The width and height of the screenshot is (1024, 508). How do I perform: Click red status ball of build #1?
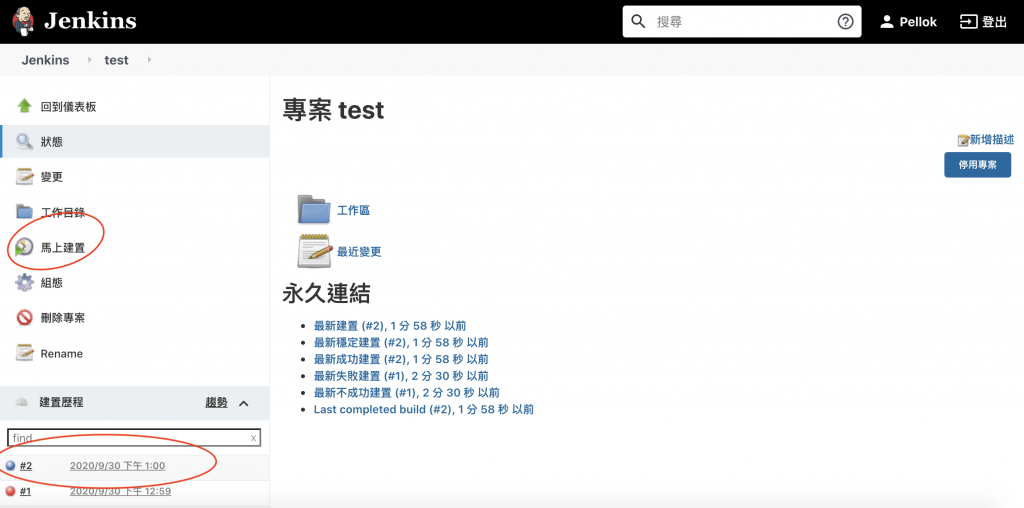pos(10,491)
